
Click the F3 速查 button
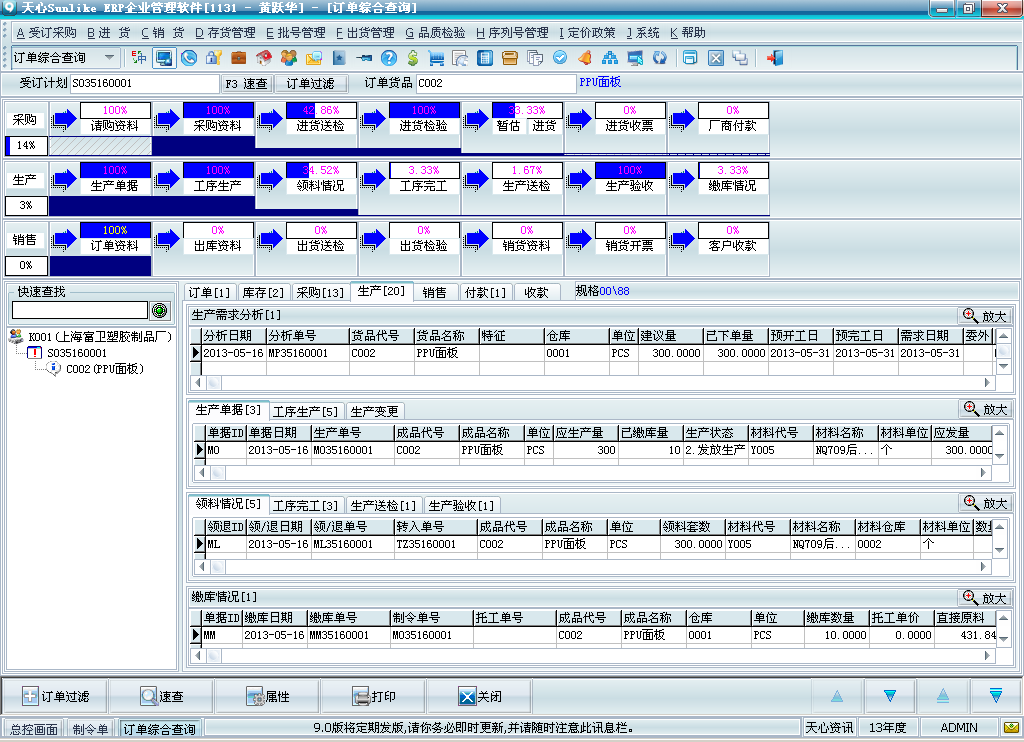(247, 83)
